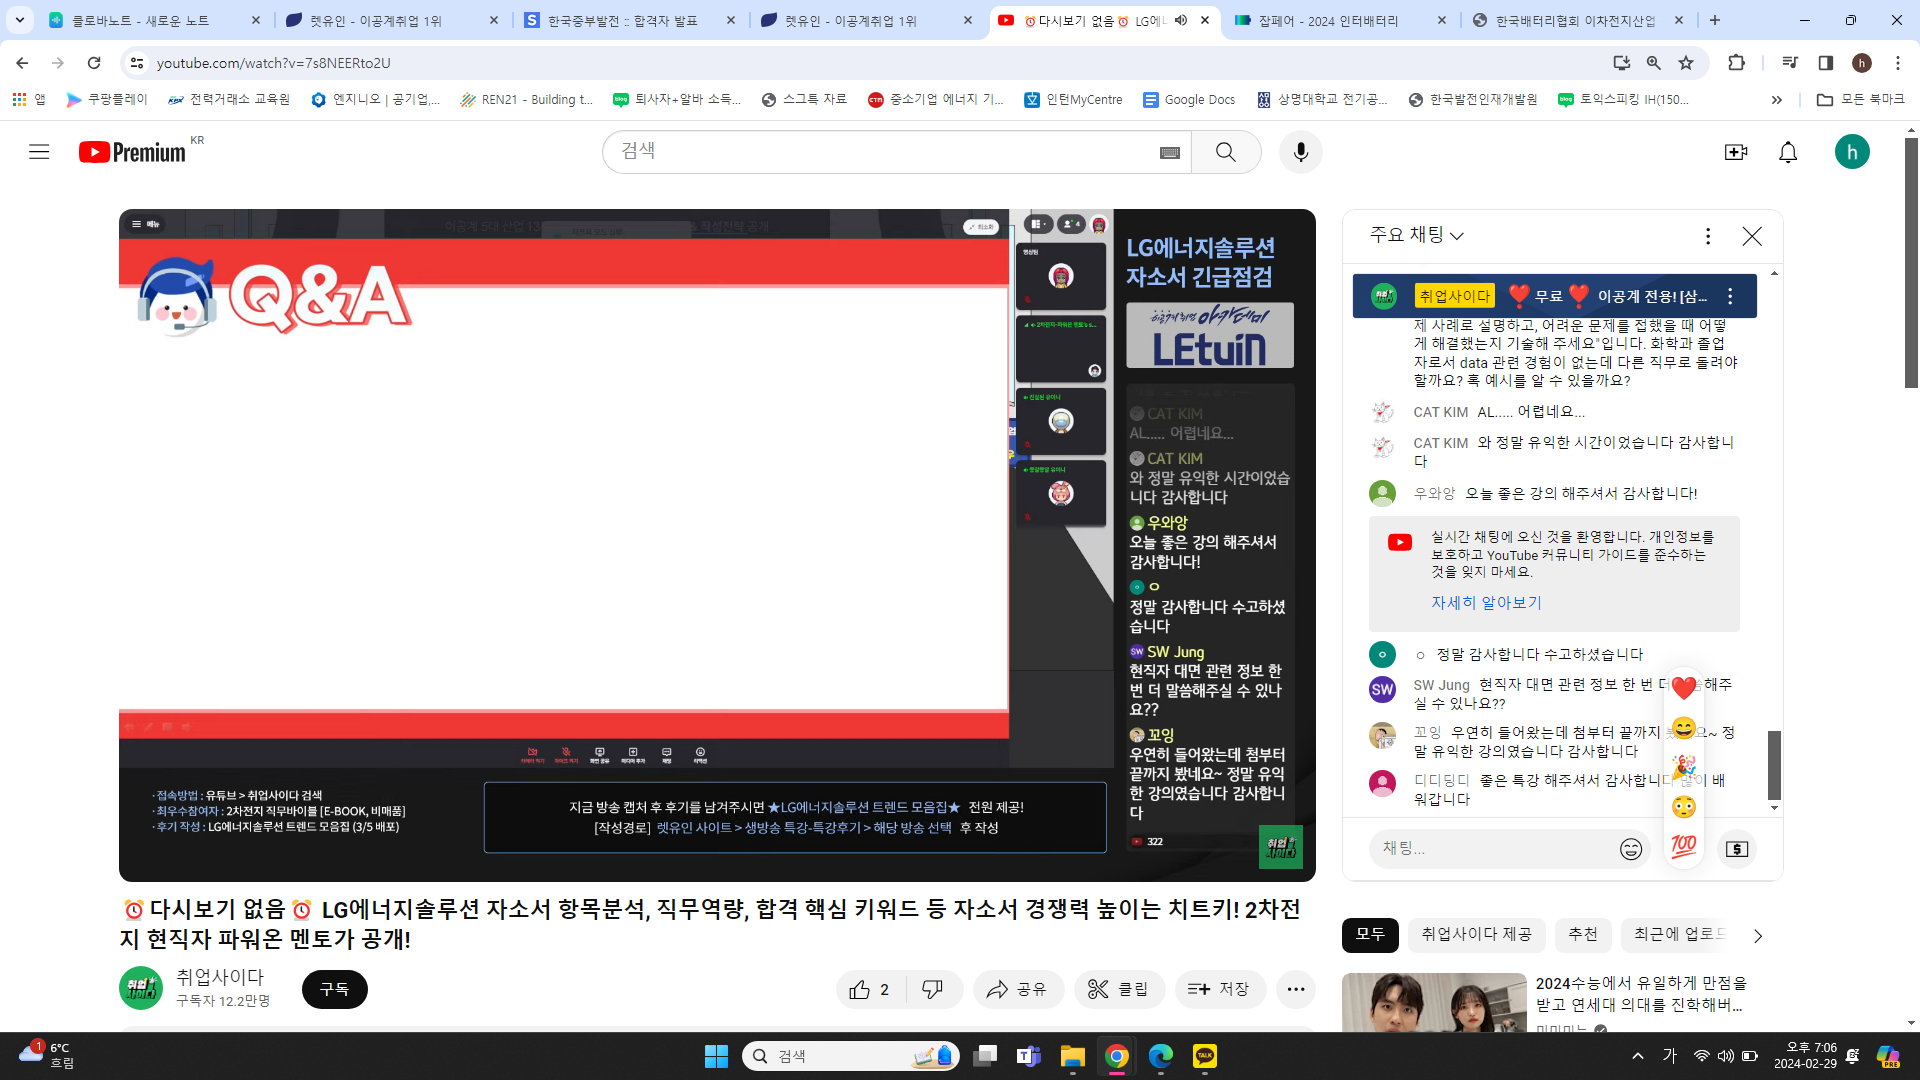Open pinned message options menu
1920x1080 pixels.
pos(1730,296)
